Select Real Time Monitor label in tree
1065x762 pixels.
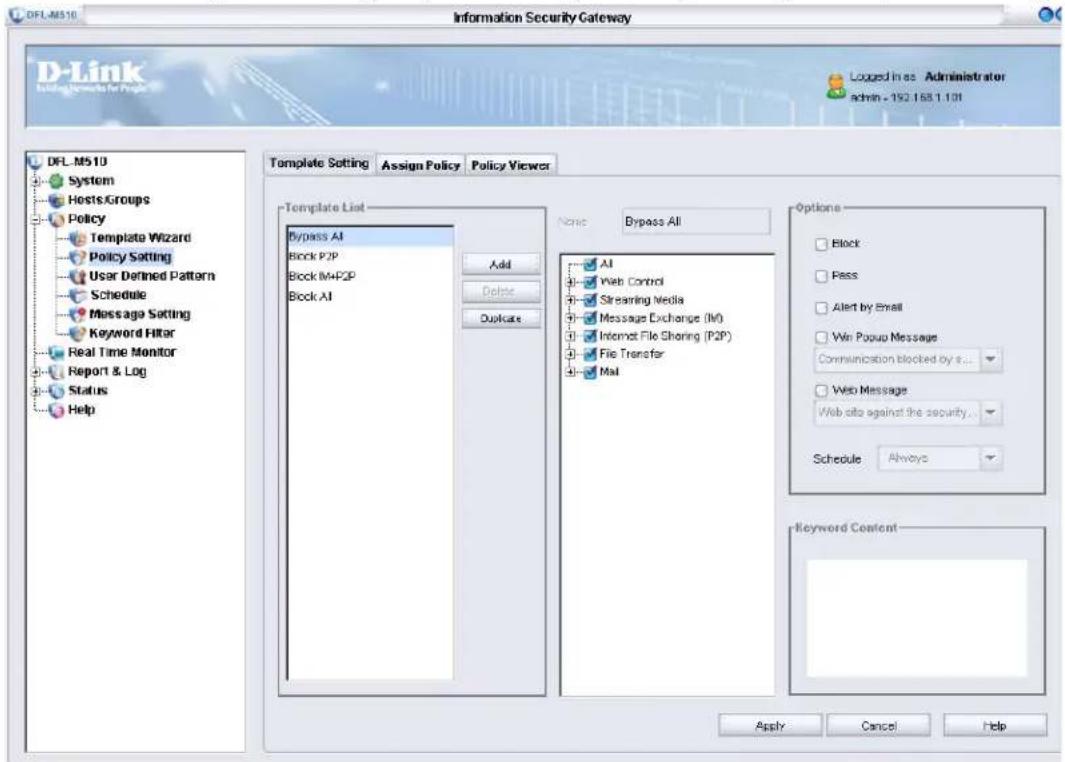122,352
